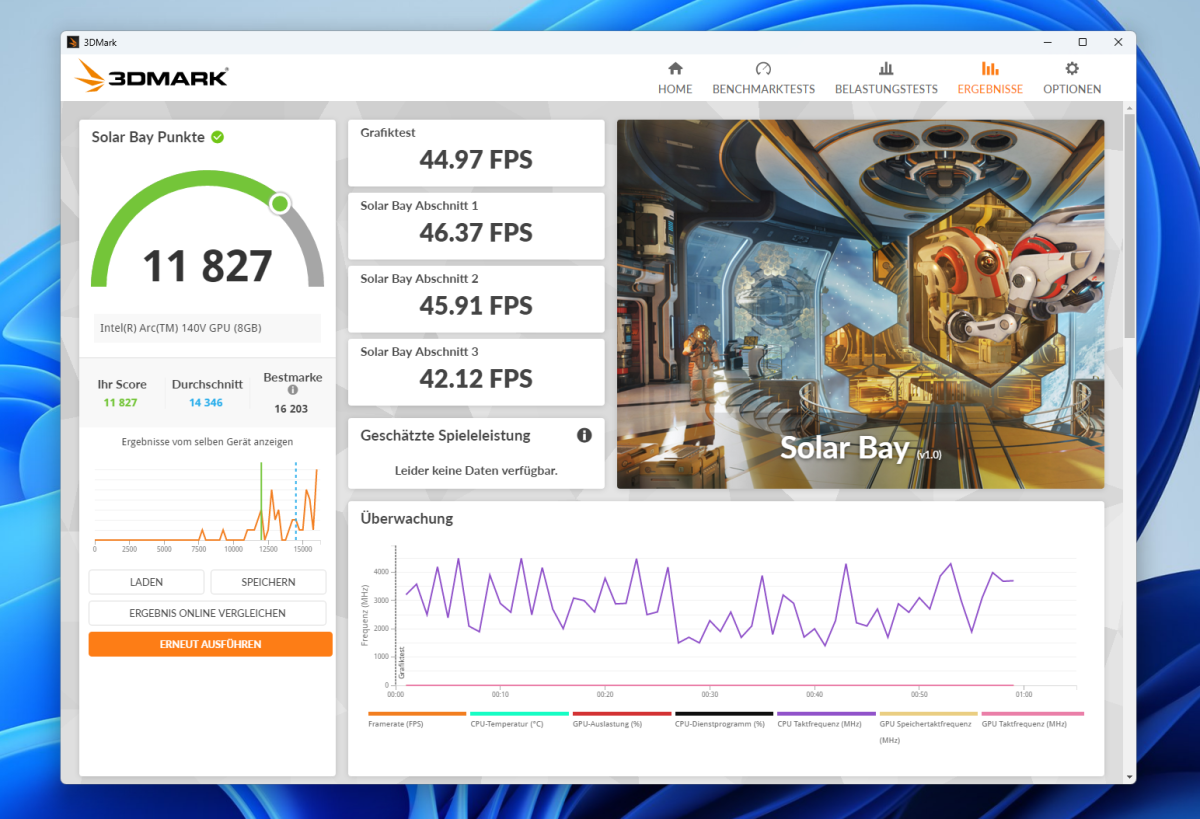Click Ergebnis online vergleichen button

pyautogui.click(x=207, y=613)
